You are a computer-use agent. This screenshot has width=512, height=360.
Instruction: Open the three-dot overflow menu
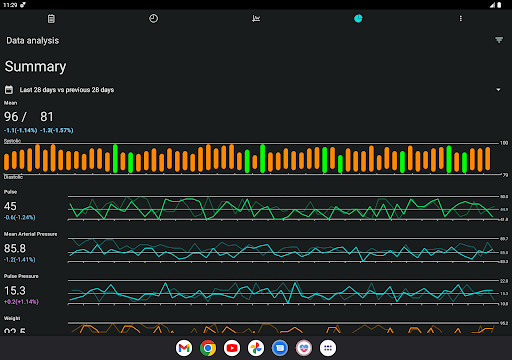461,19
